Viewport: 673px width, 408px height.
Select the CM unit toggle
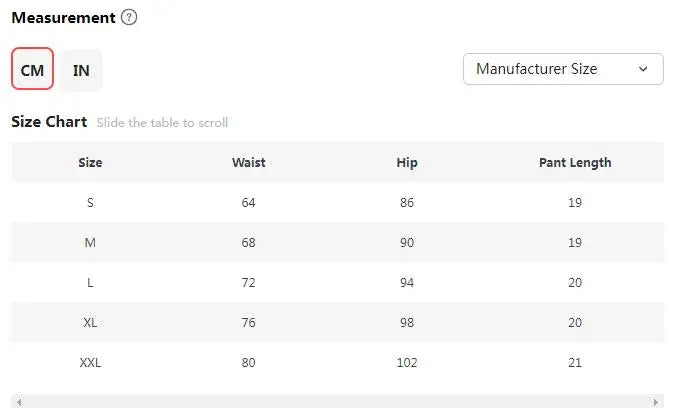tap(33, 69)
